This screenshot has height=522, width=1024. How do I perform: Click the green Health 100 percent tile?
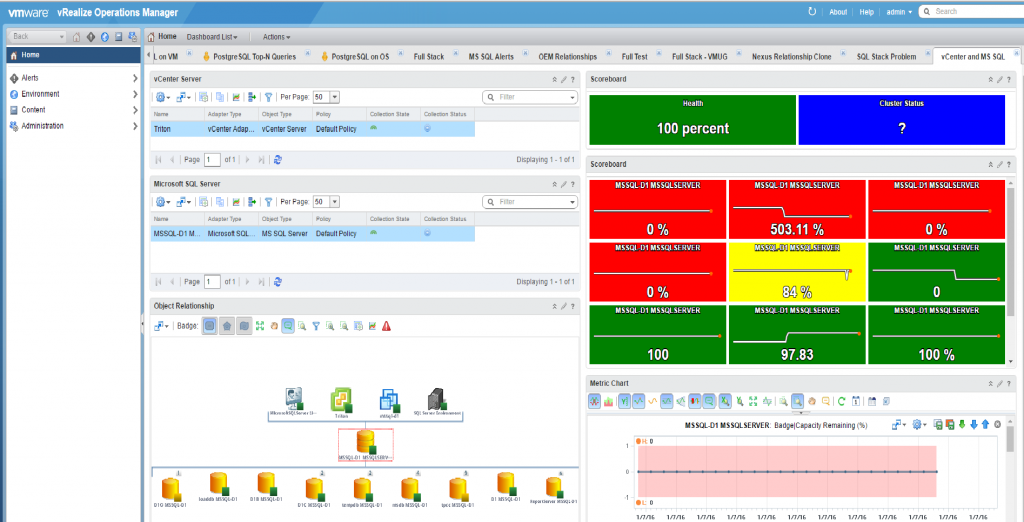point(692,120)
